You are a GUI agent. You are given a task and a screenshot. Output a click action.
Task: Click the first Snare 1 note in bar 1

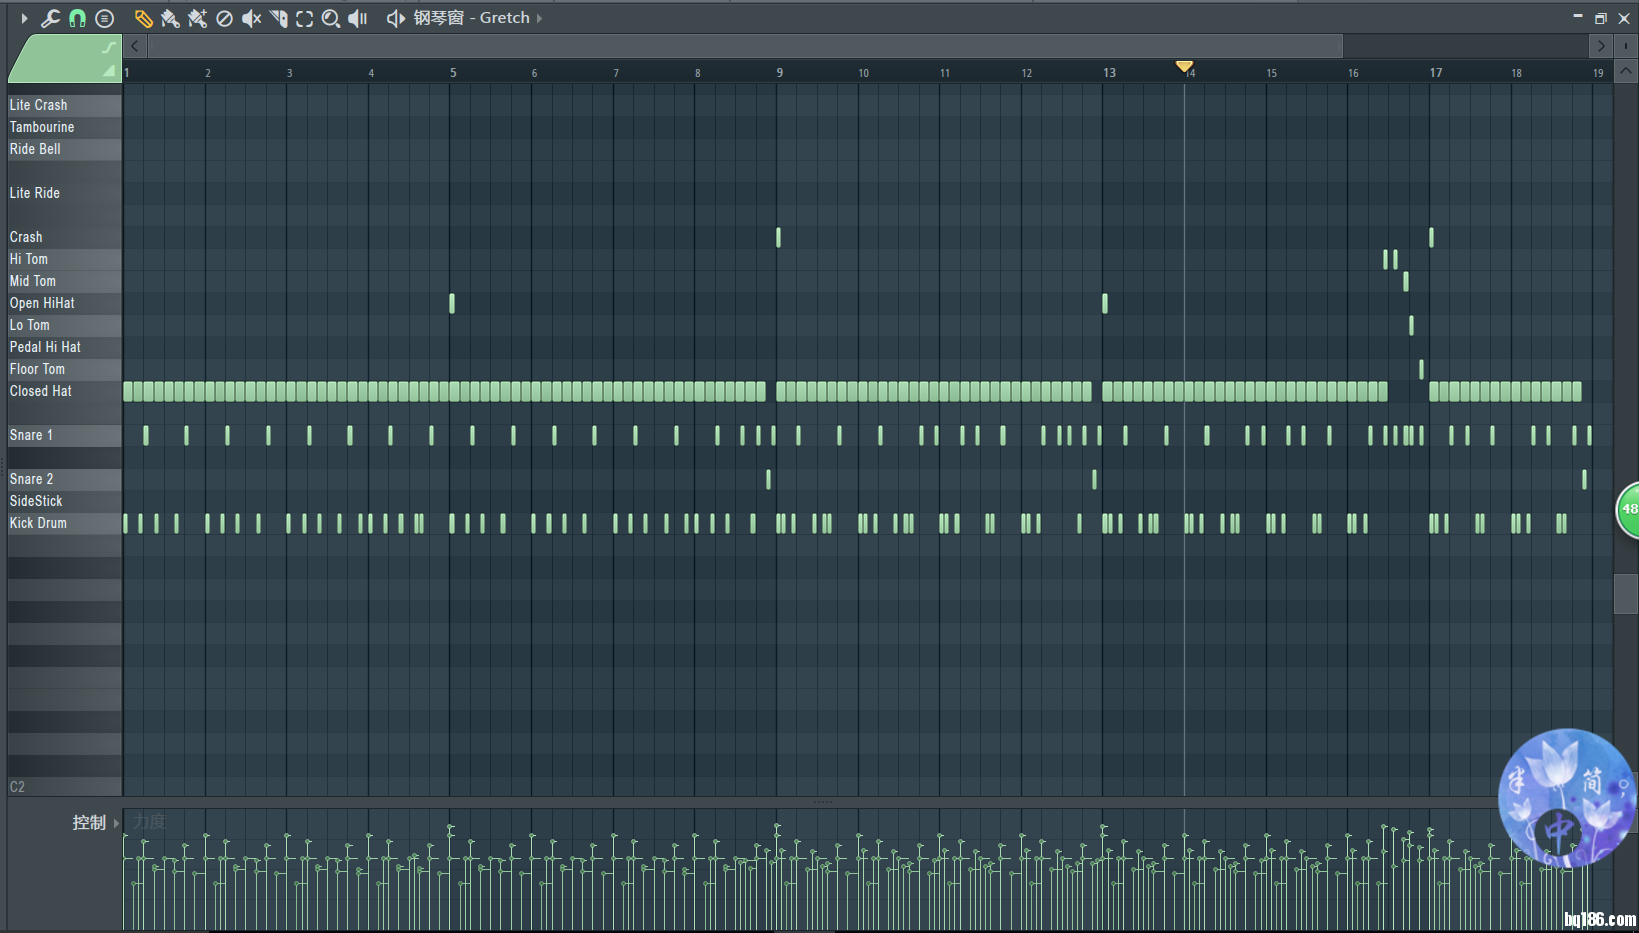pos(146,435)
